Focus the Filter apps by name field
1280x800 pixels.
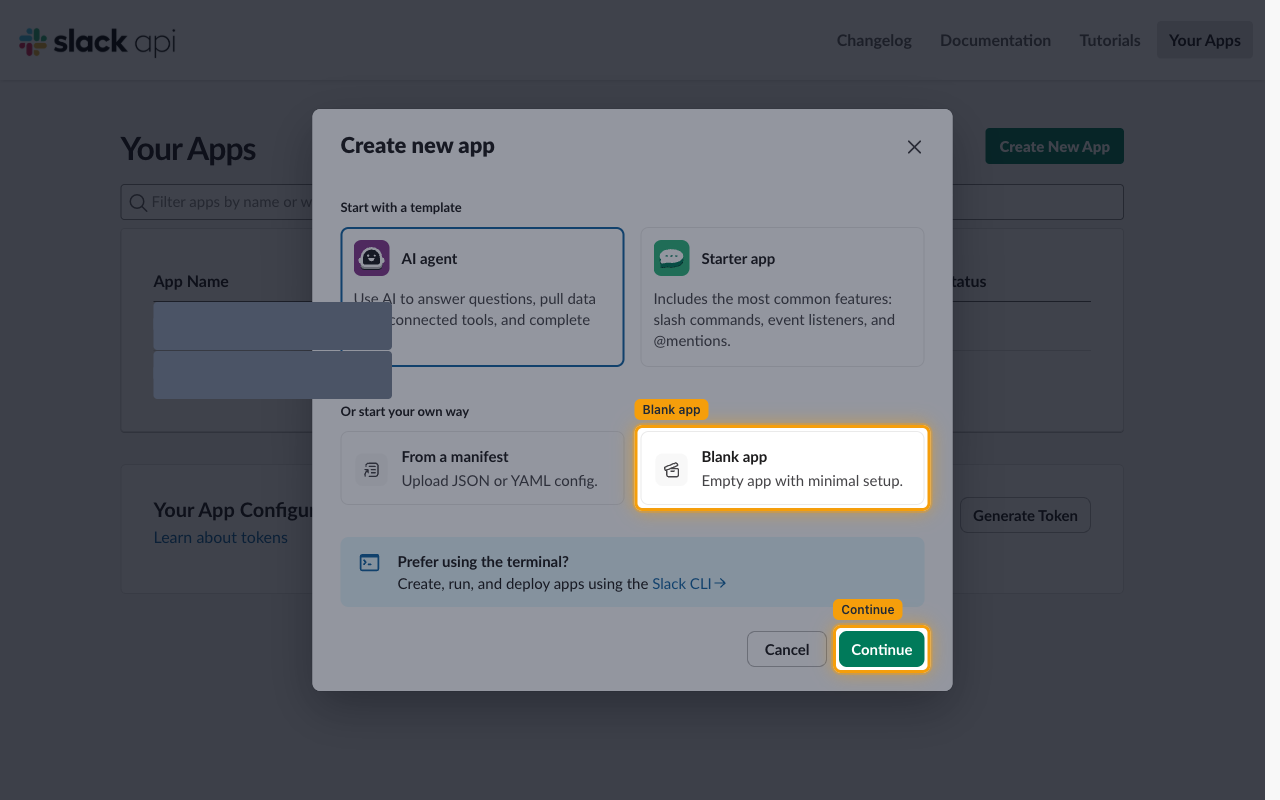point(622,202)
